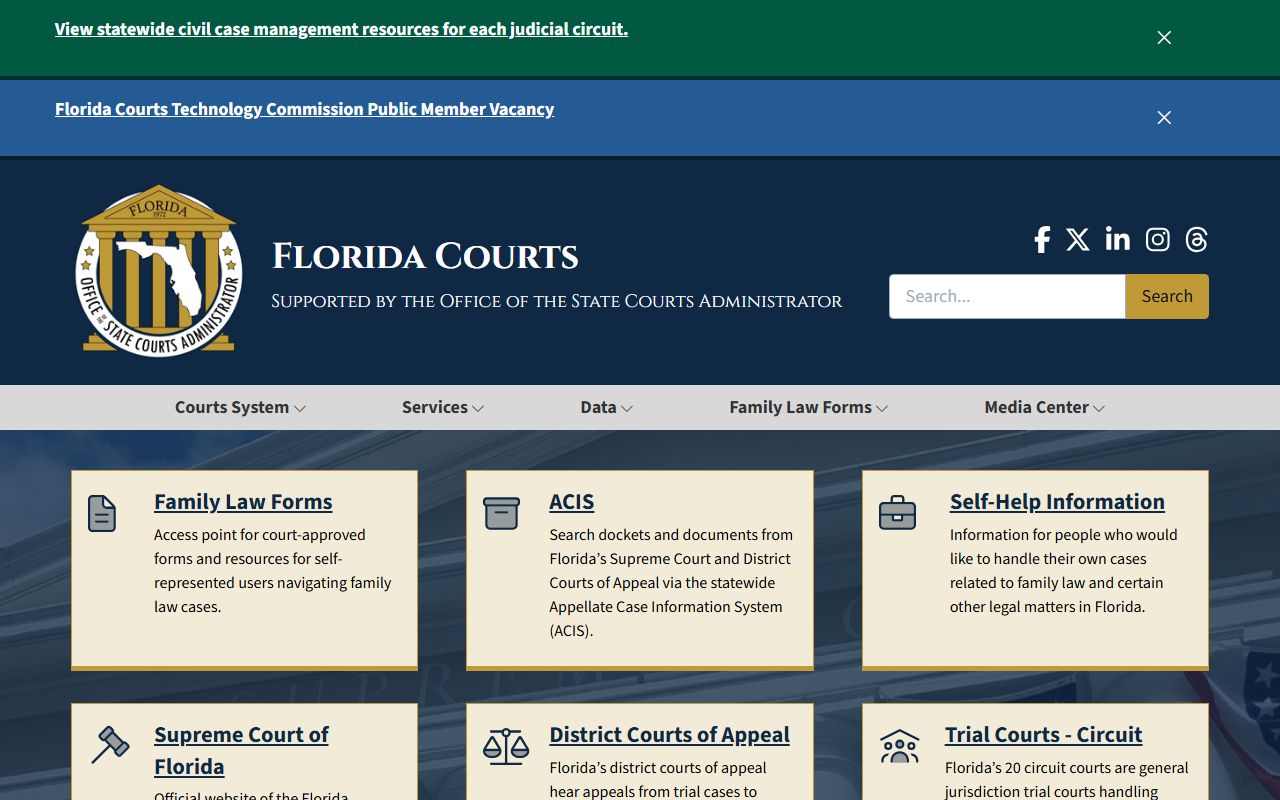The image size is (1280, 800).
Task: Click the briefcase icon beside Self-Help Information
Action: click(x=897, y=513)
